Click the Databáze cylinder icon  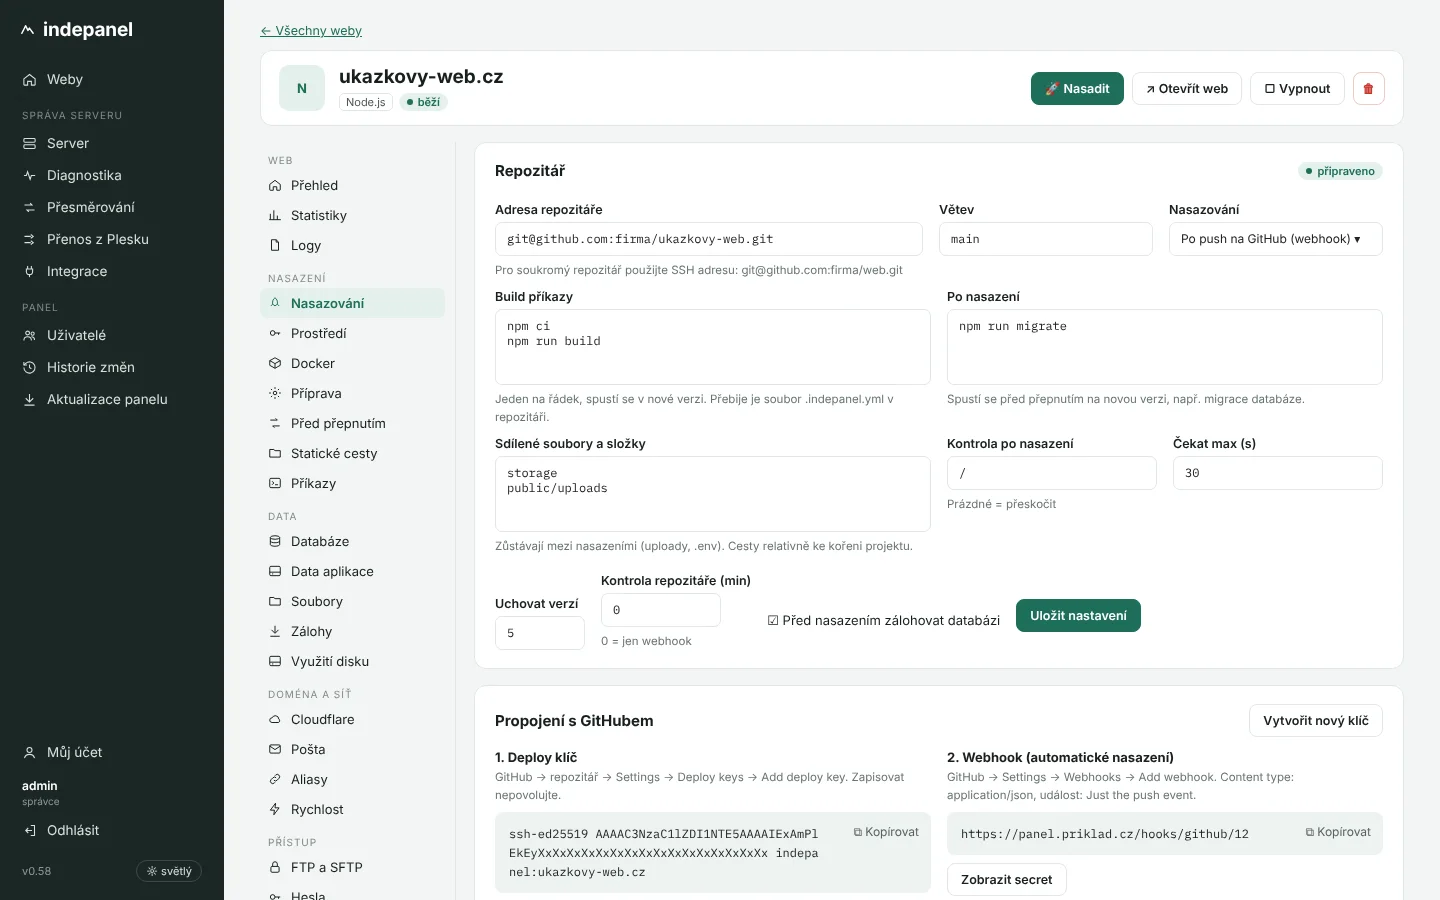coord(275,542)
